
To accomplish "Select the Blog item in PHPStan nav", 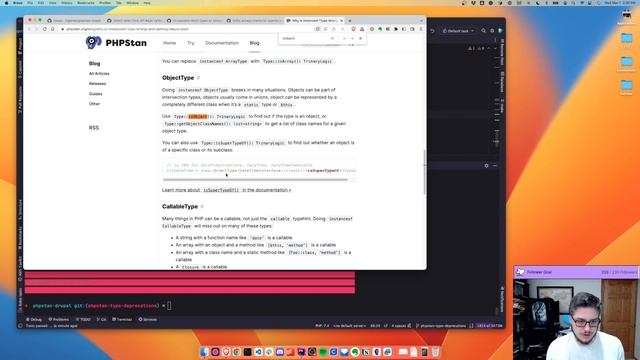I will pos(254,43).
